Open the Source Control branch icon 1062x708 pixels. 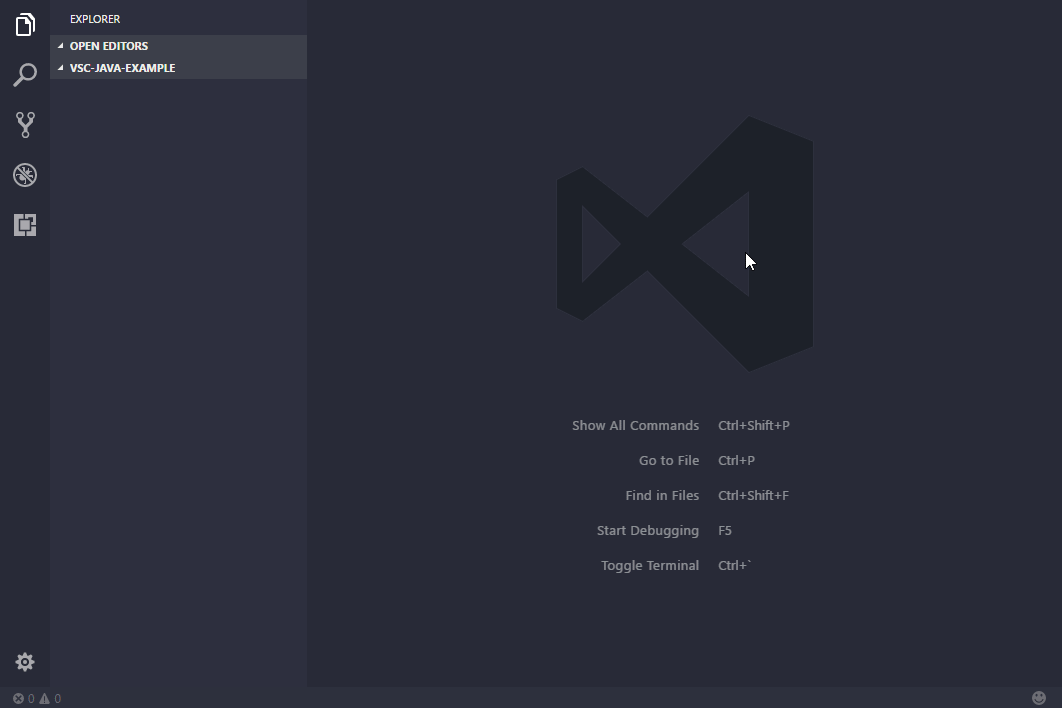(25, 125)
